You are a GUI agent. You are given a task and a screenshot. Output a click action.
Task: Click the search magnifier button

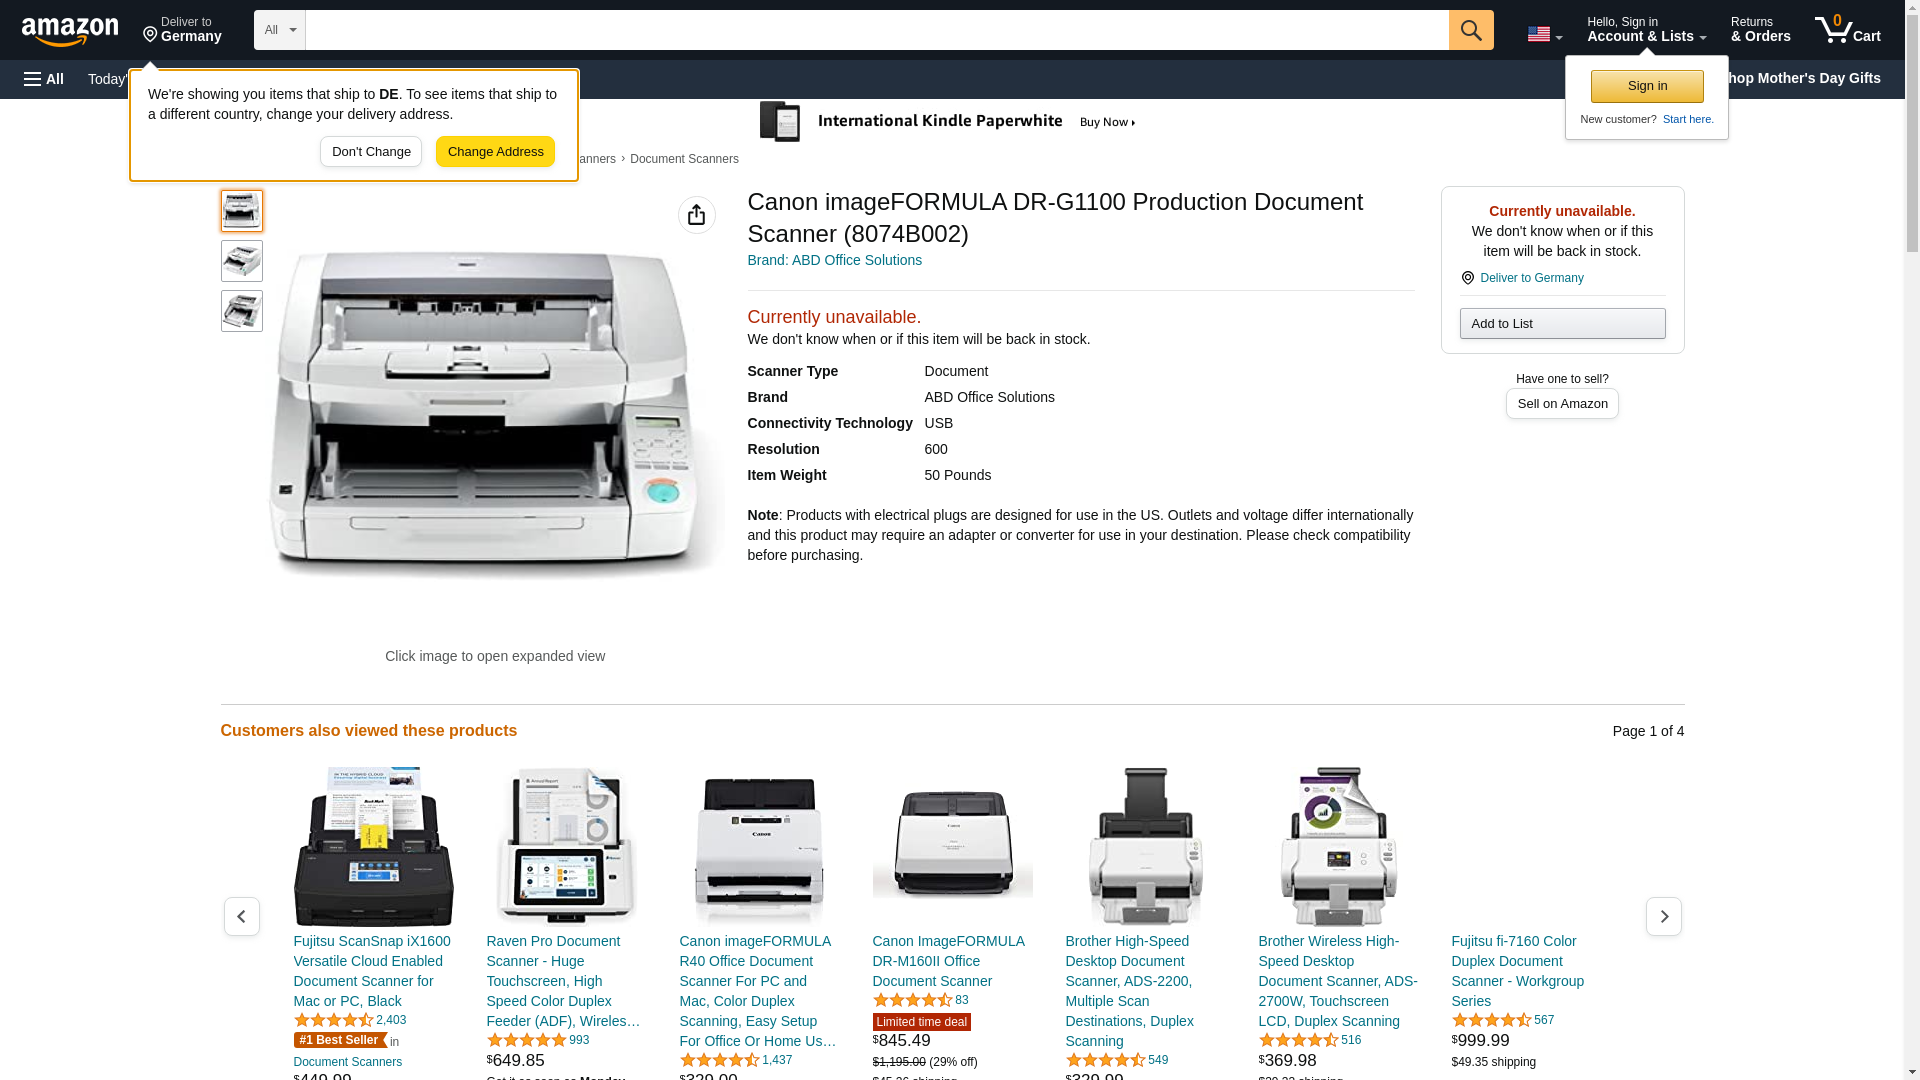[1470, 30]
